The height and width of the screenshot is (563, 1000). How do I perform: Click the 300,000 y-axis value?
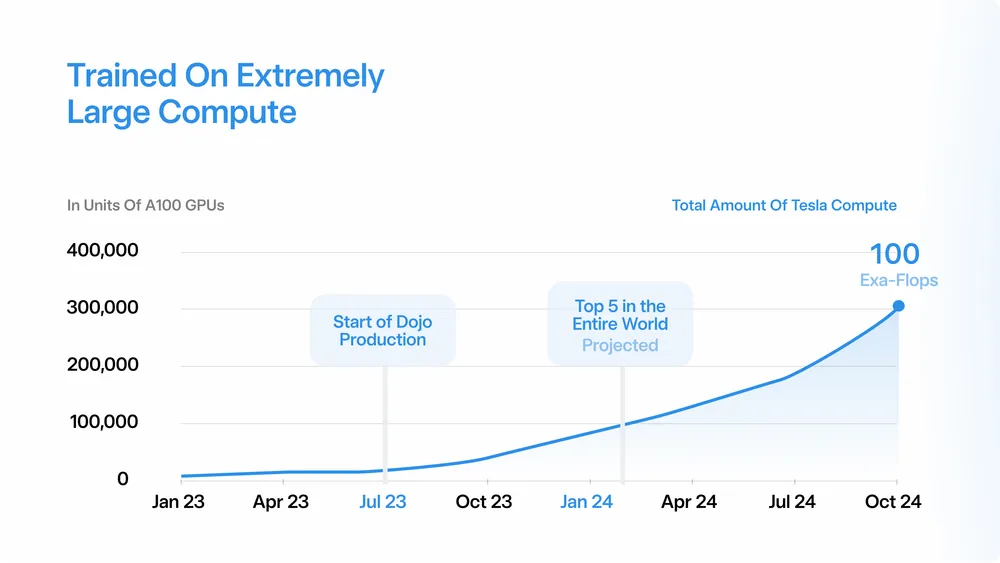click(103, 307)
